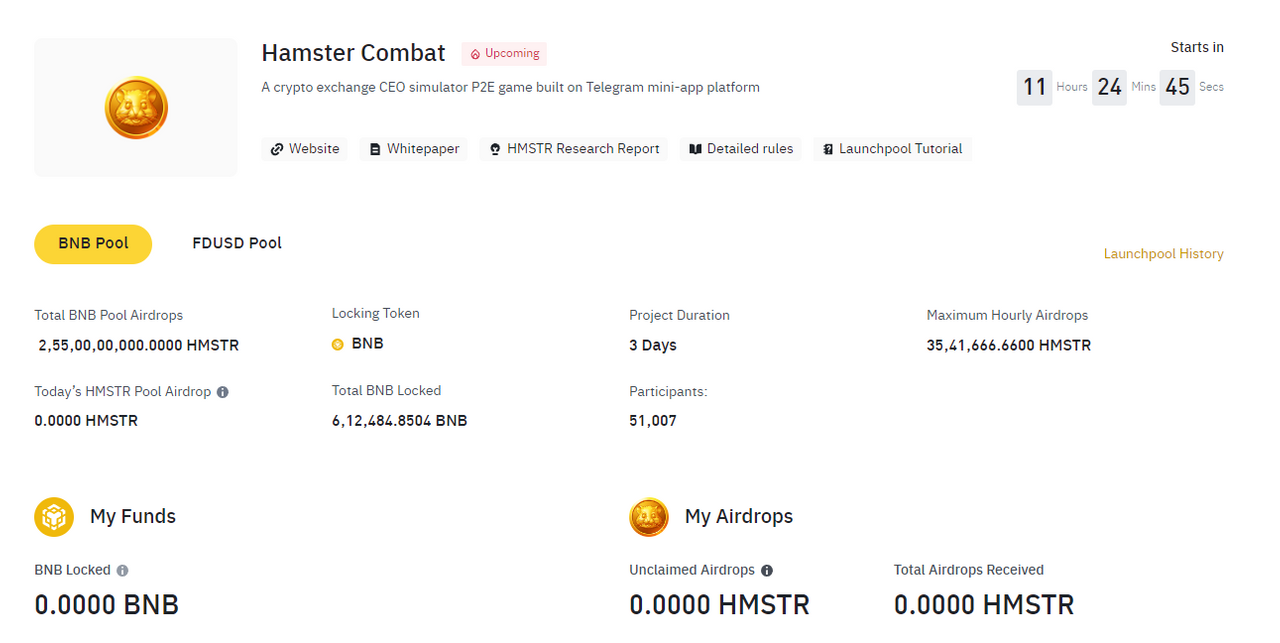Open the Whitepaper link
The width and height of the screenshot is (1280, 643).
(414, 149)
